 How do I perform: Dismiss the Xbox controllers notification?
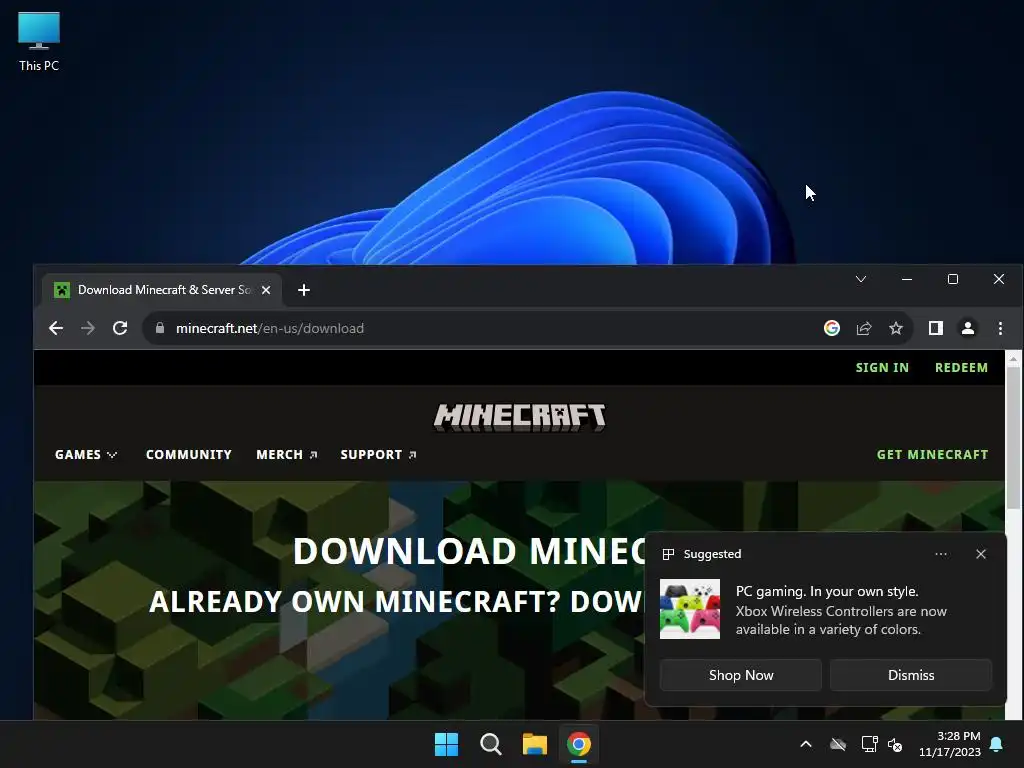pyautogui.click(x=911, y=675)
